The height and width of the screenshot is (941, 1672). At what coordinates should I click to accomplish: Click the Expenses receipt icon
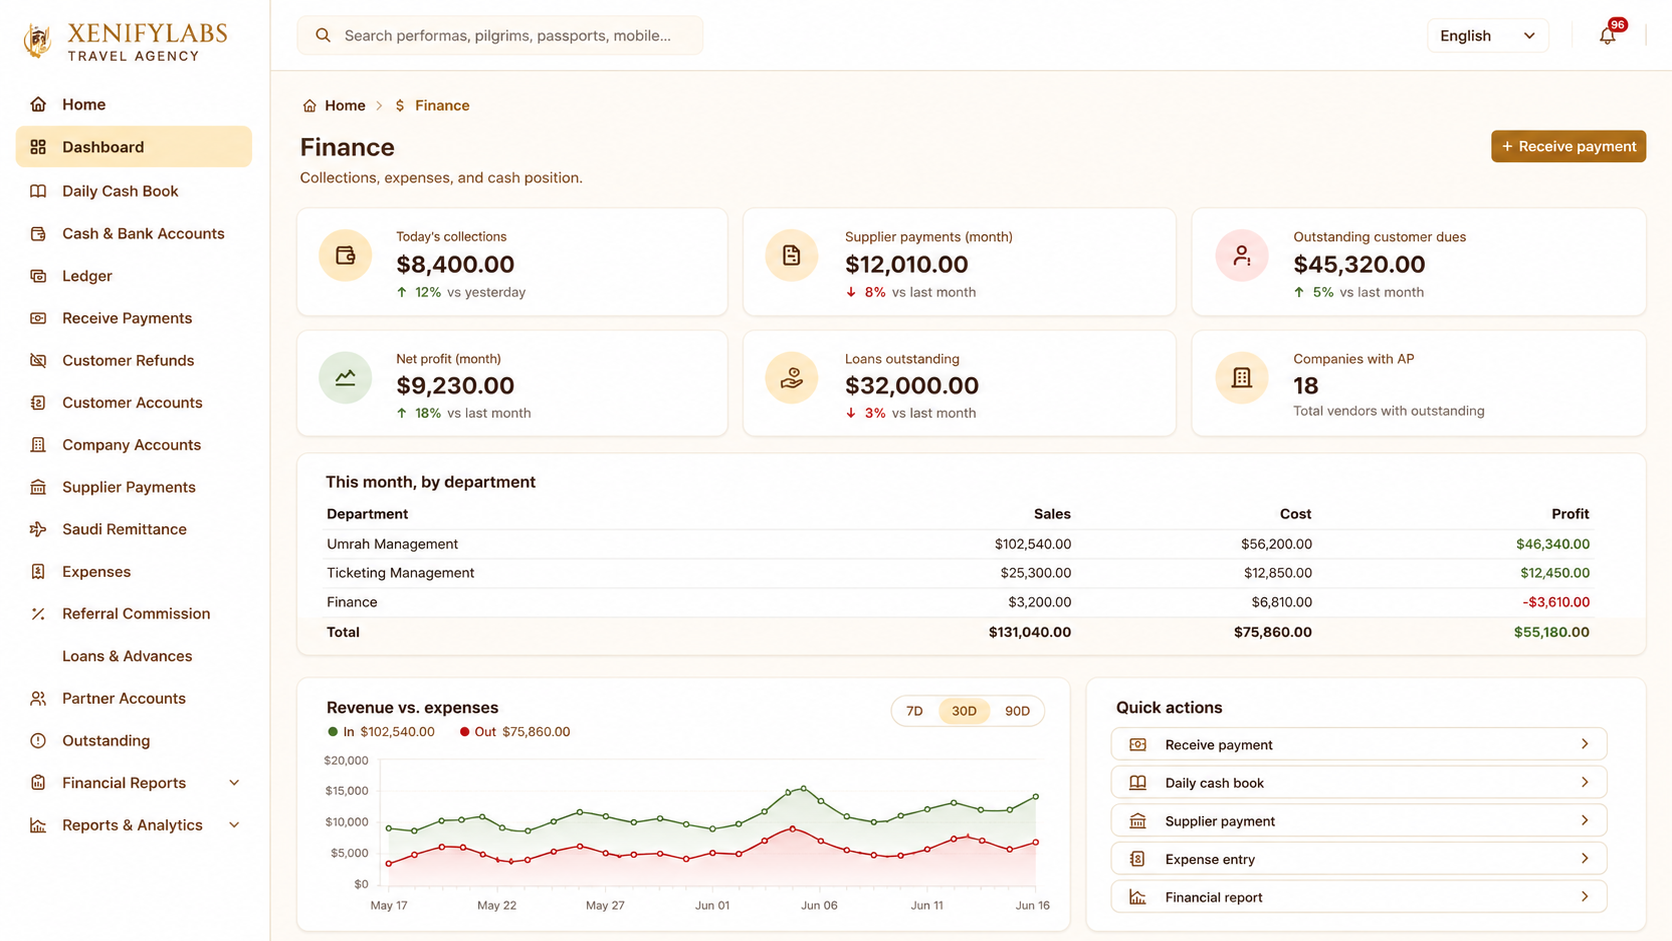(38, 572)
